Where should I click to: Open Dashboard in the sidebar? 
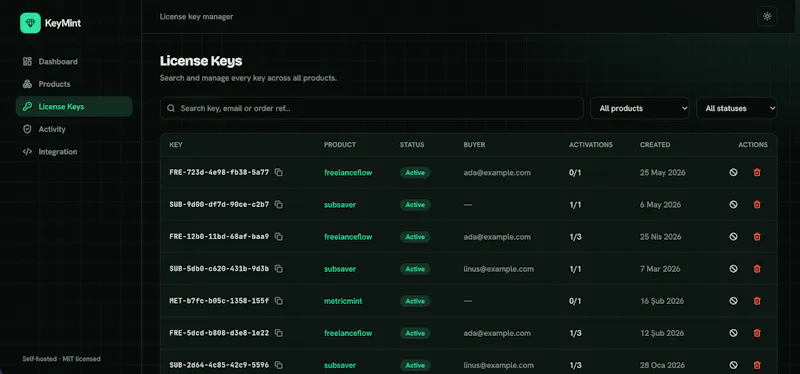(74, 62)
